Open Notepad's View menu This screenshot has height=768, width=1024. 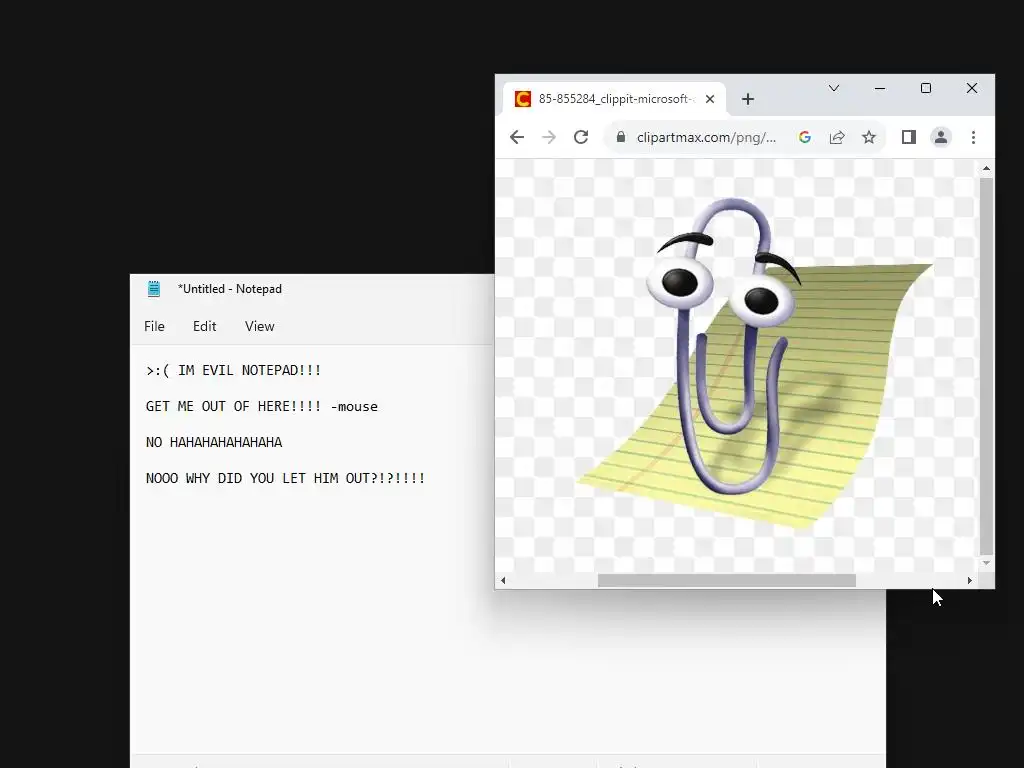coord(259,327)
